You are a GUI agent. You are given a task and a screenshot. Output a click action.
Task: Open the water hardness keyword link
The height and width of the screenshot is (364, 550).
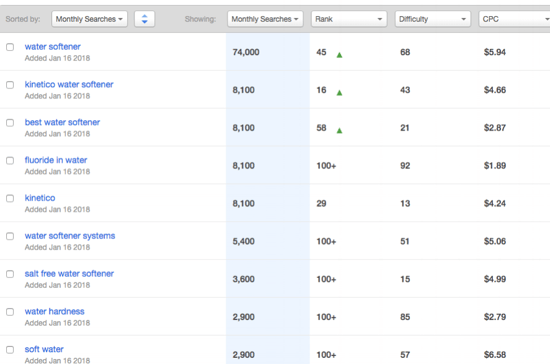tap(55, 312)
